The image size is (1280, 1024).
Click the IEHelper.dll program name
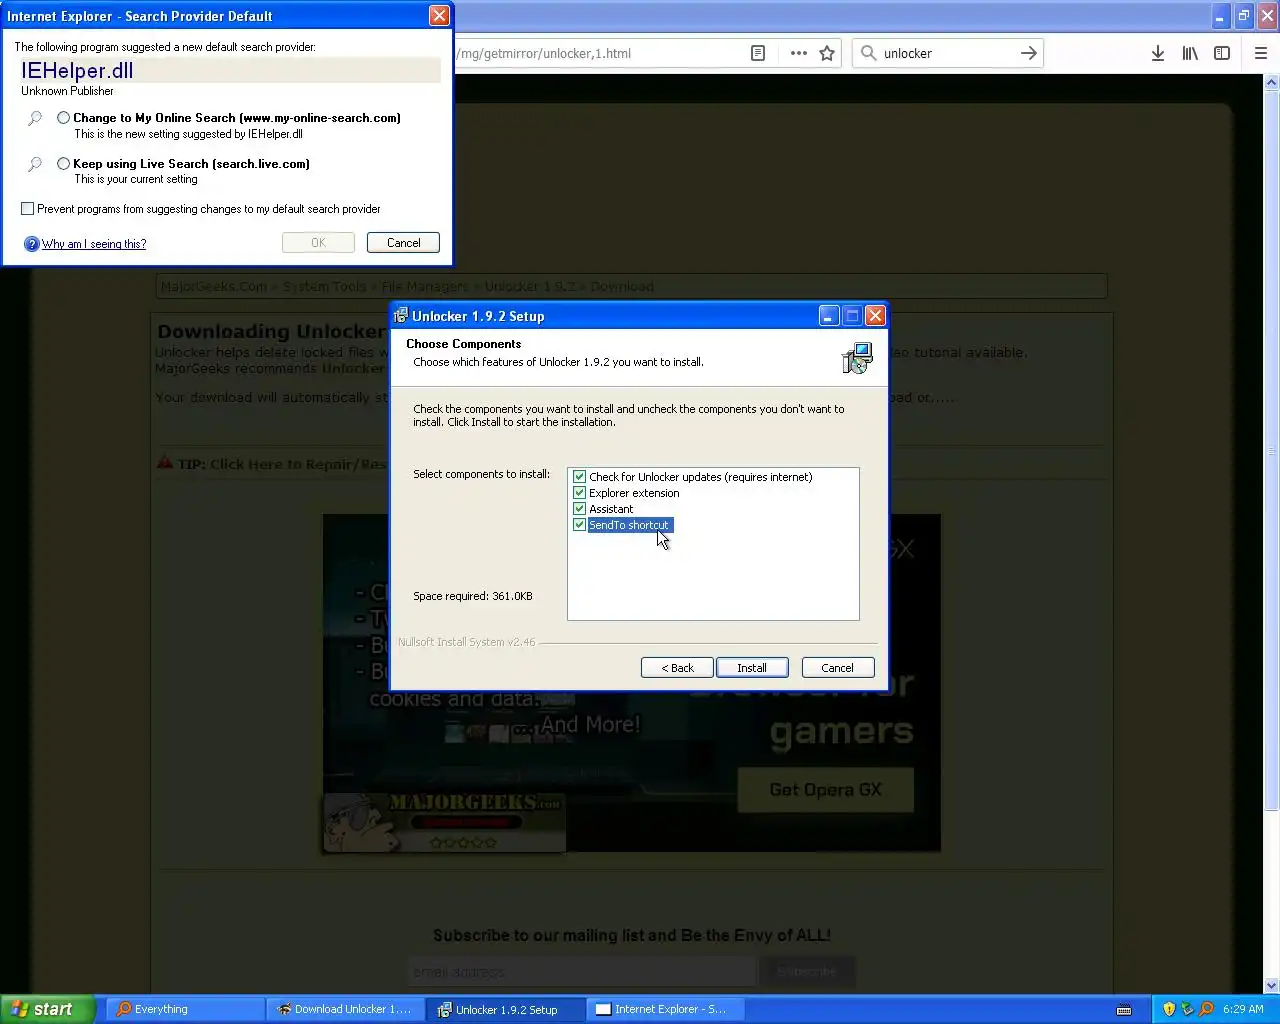[77, 70]
